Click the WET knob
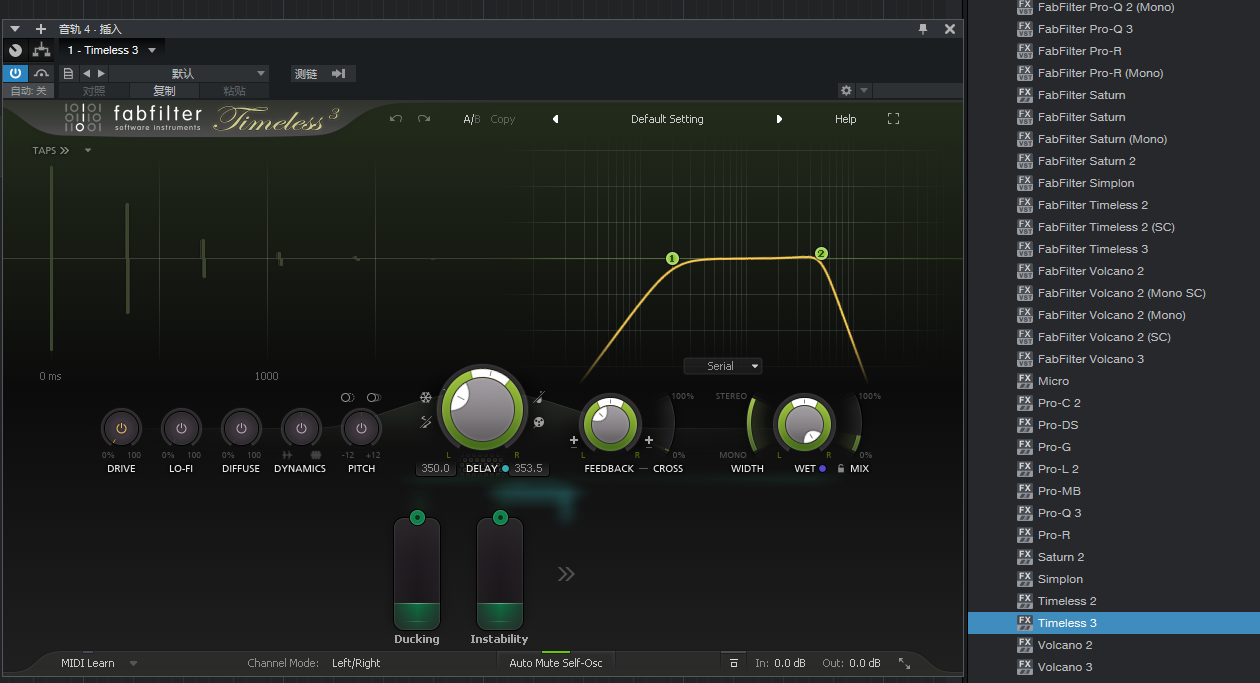The image size is (1260, 683). click(805, 424)
